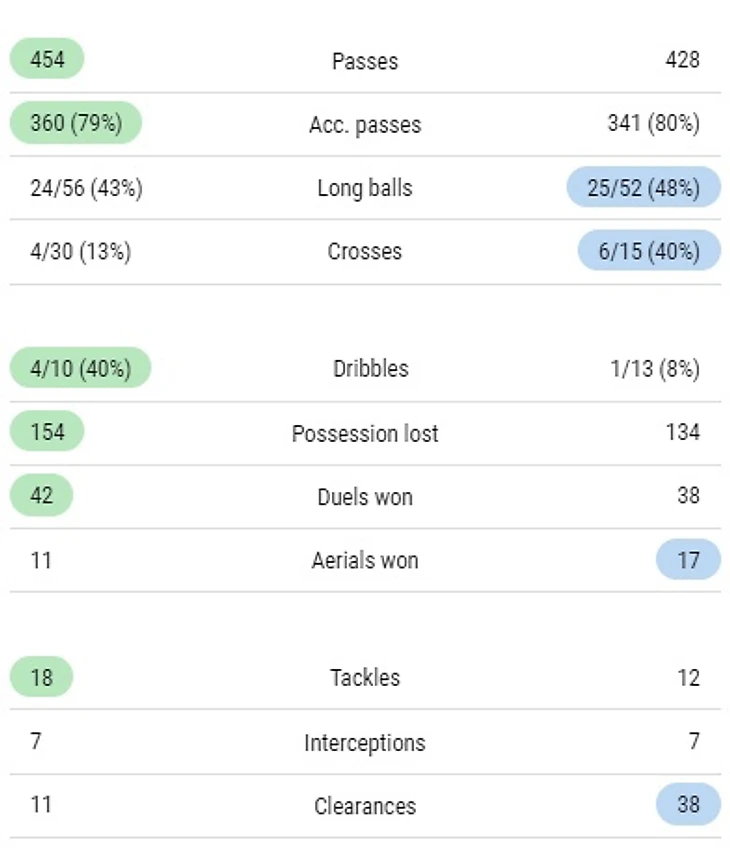Click the blue 38 clearances badge
The width and height of the screenshot is (730, 858).
(x=688, y=805)
